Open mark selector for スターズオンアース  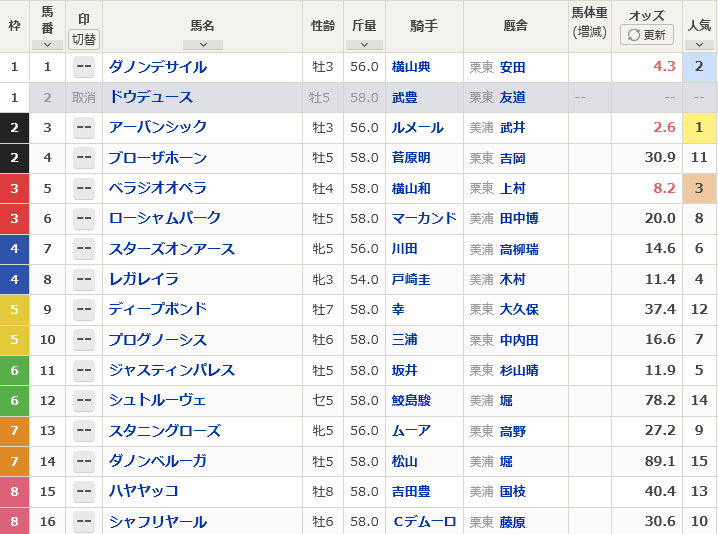[x=84, y=249]
